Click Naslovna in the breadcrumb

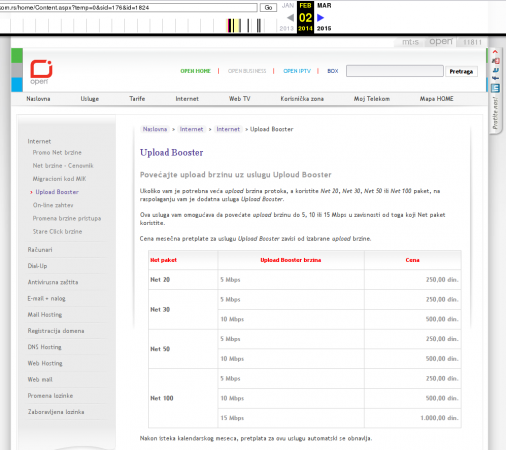(x=155, y=129)
